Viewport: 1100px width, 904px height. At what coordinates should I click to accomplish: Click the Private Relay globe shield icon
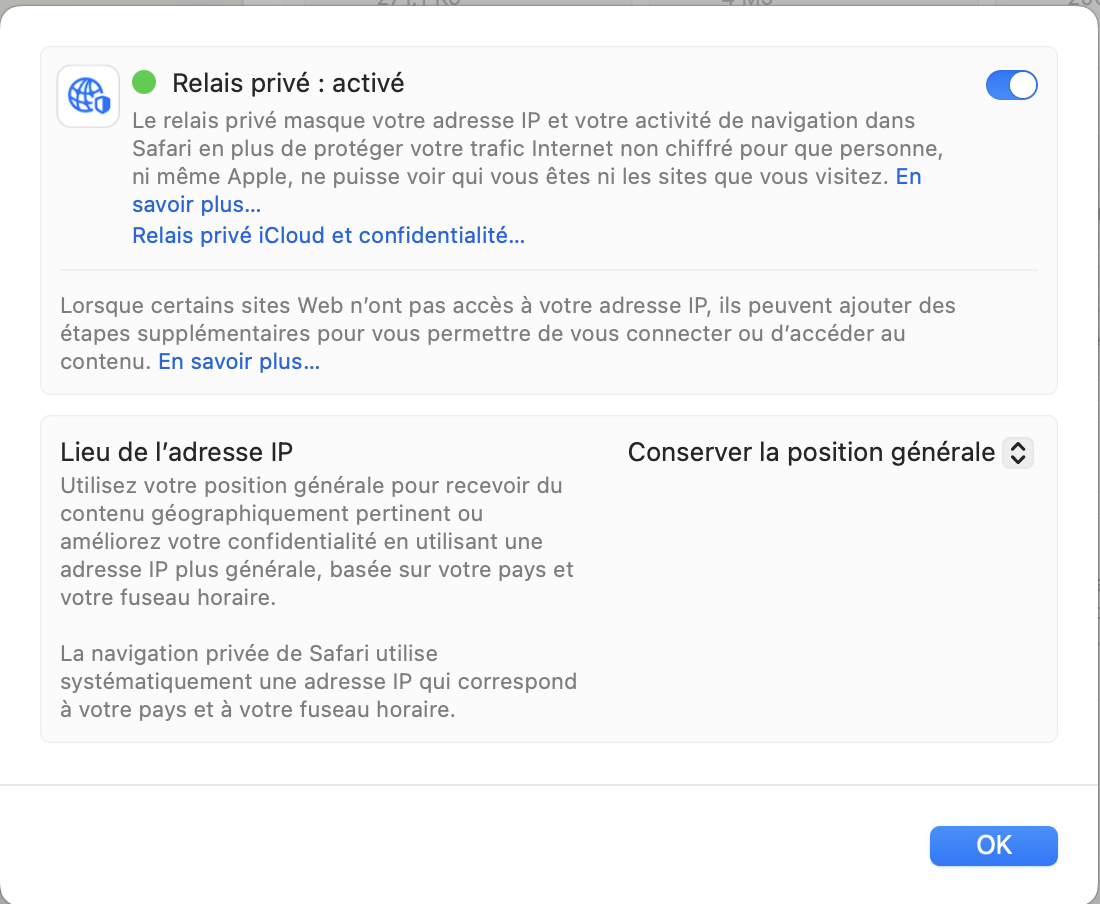(88, 96)
